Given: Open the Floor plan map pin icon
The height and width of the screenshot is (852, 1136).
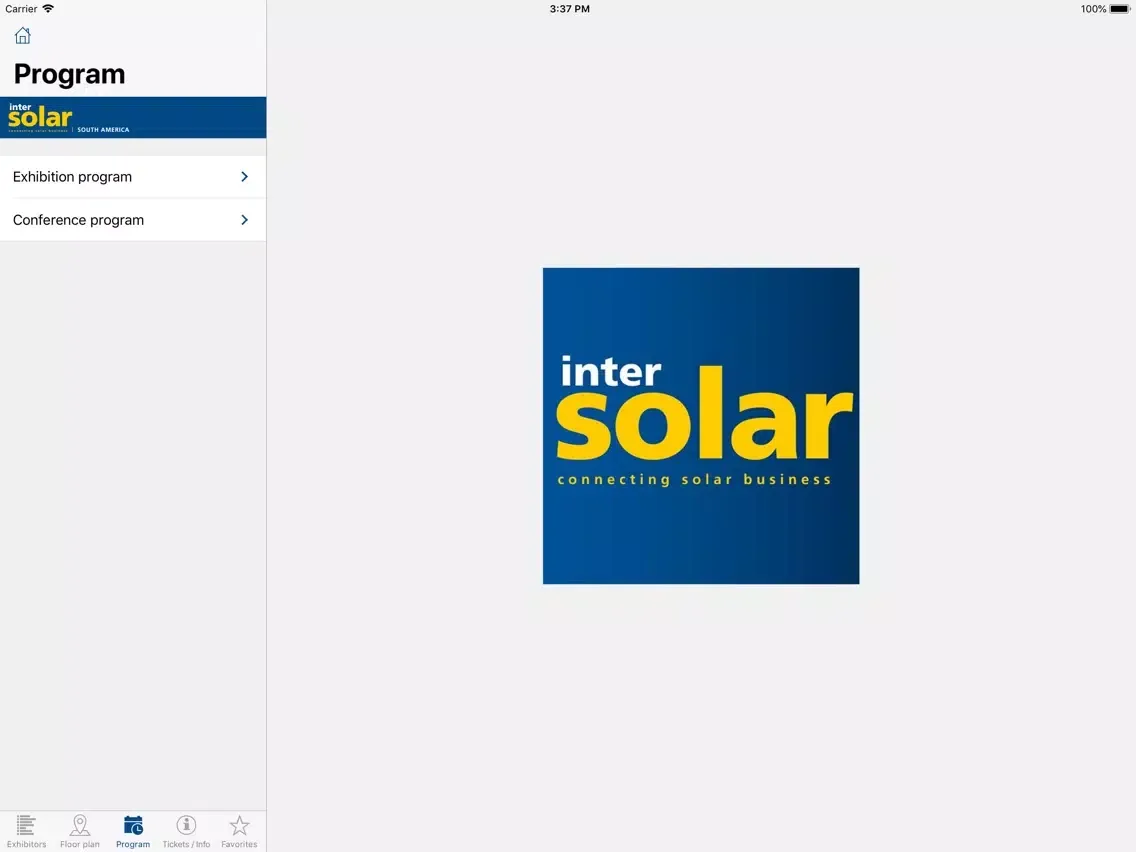Looking at the screenshot, I should pyautogui.click(x=80, y=825).
